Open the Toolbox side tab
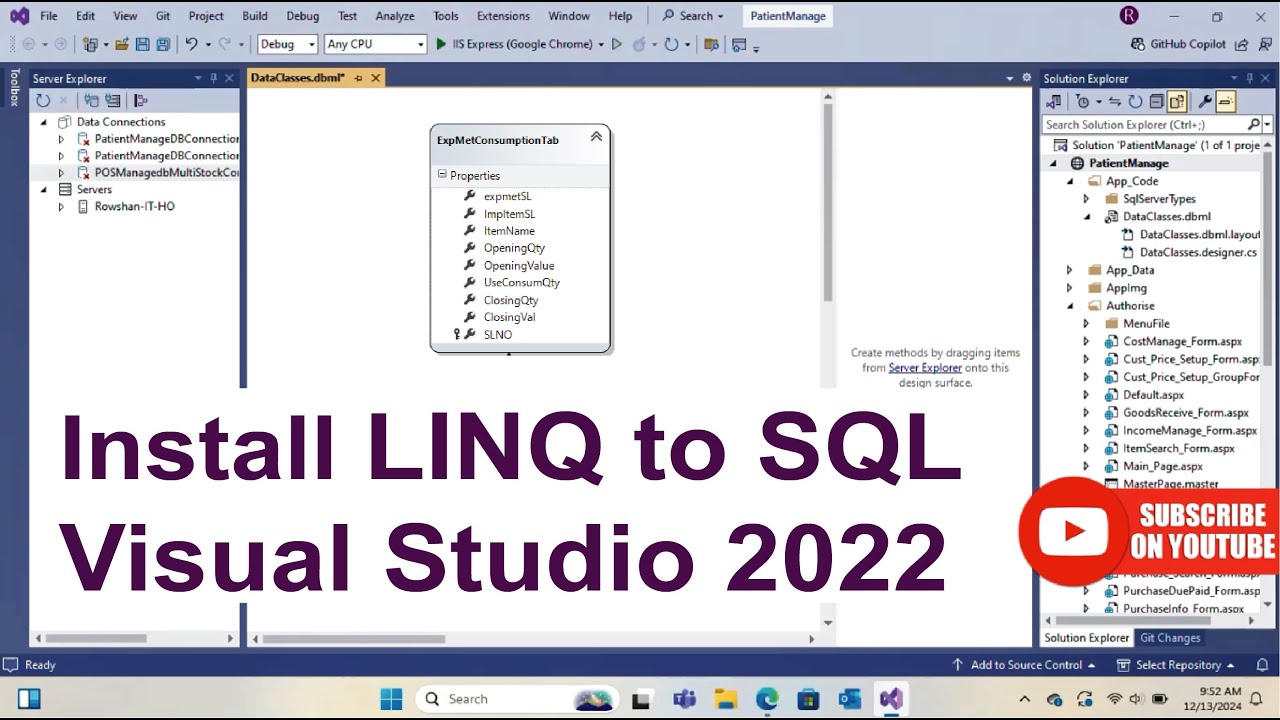Image resolution: width=1280 pixels, height=720 pixels. click(14, 87)
